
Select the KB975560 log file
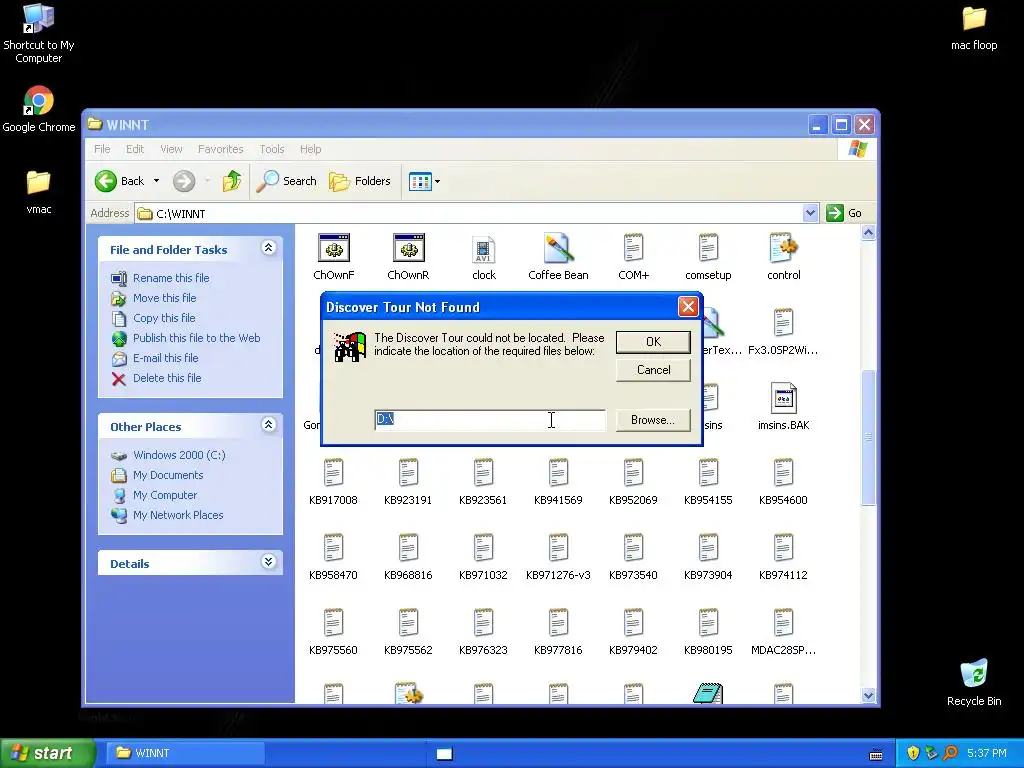pyautogui.click(x=333, y=624)
